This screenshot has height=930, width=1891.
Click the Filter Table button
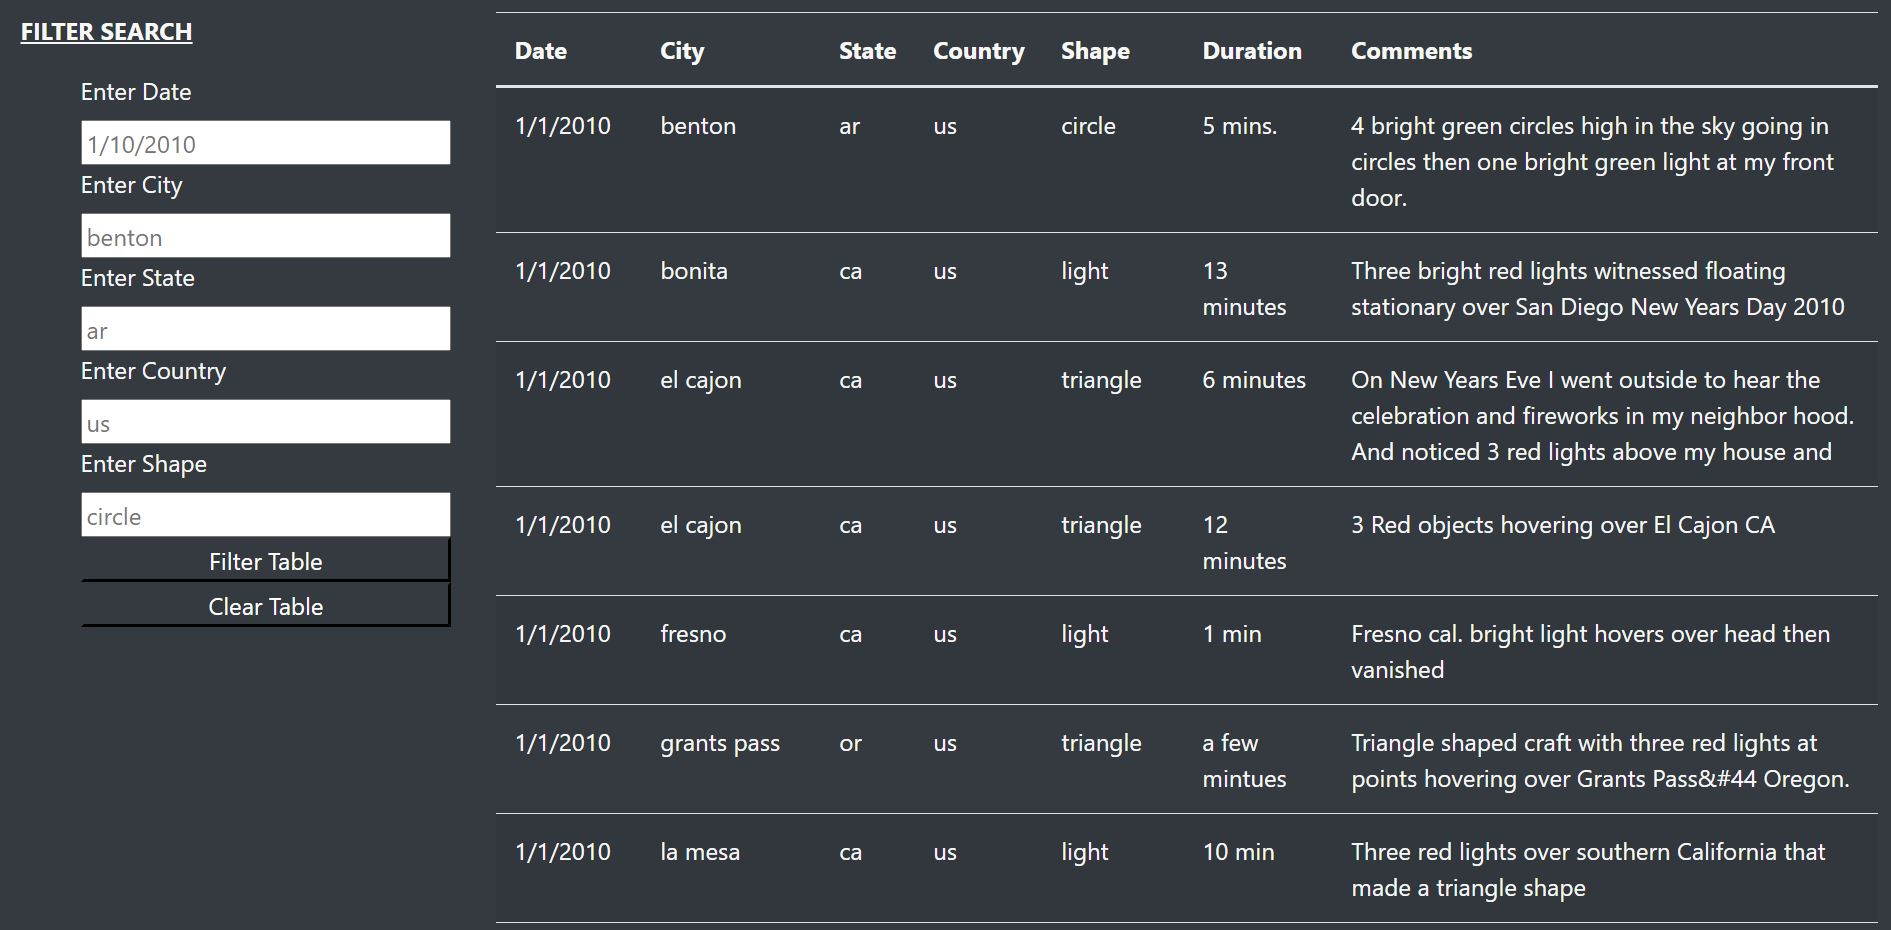point(265,561)
